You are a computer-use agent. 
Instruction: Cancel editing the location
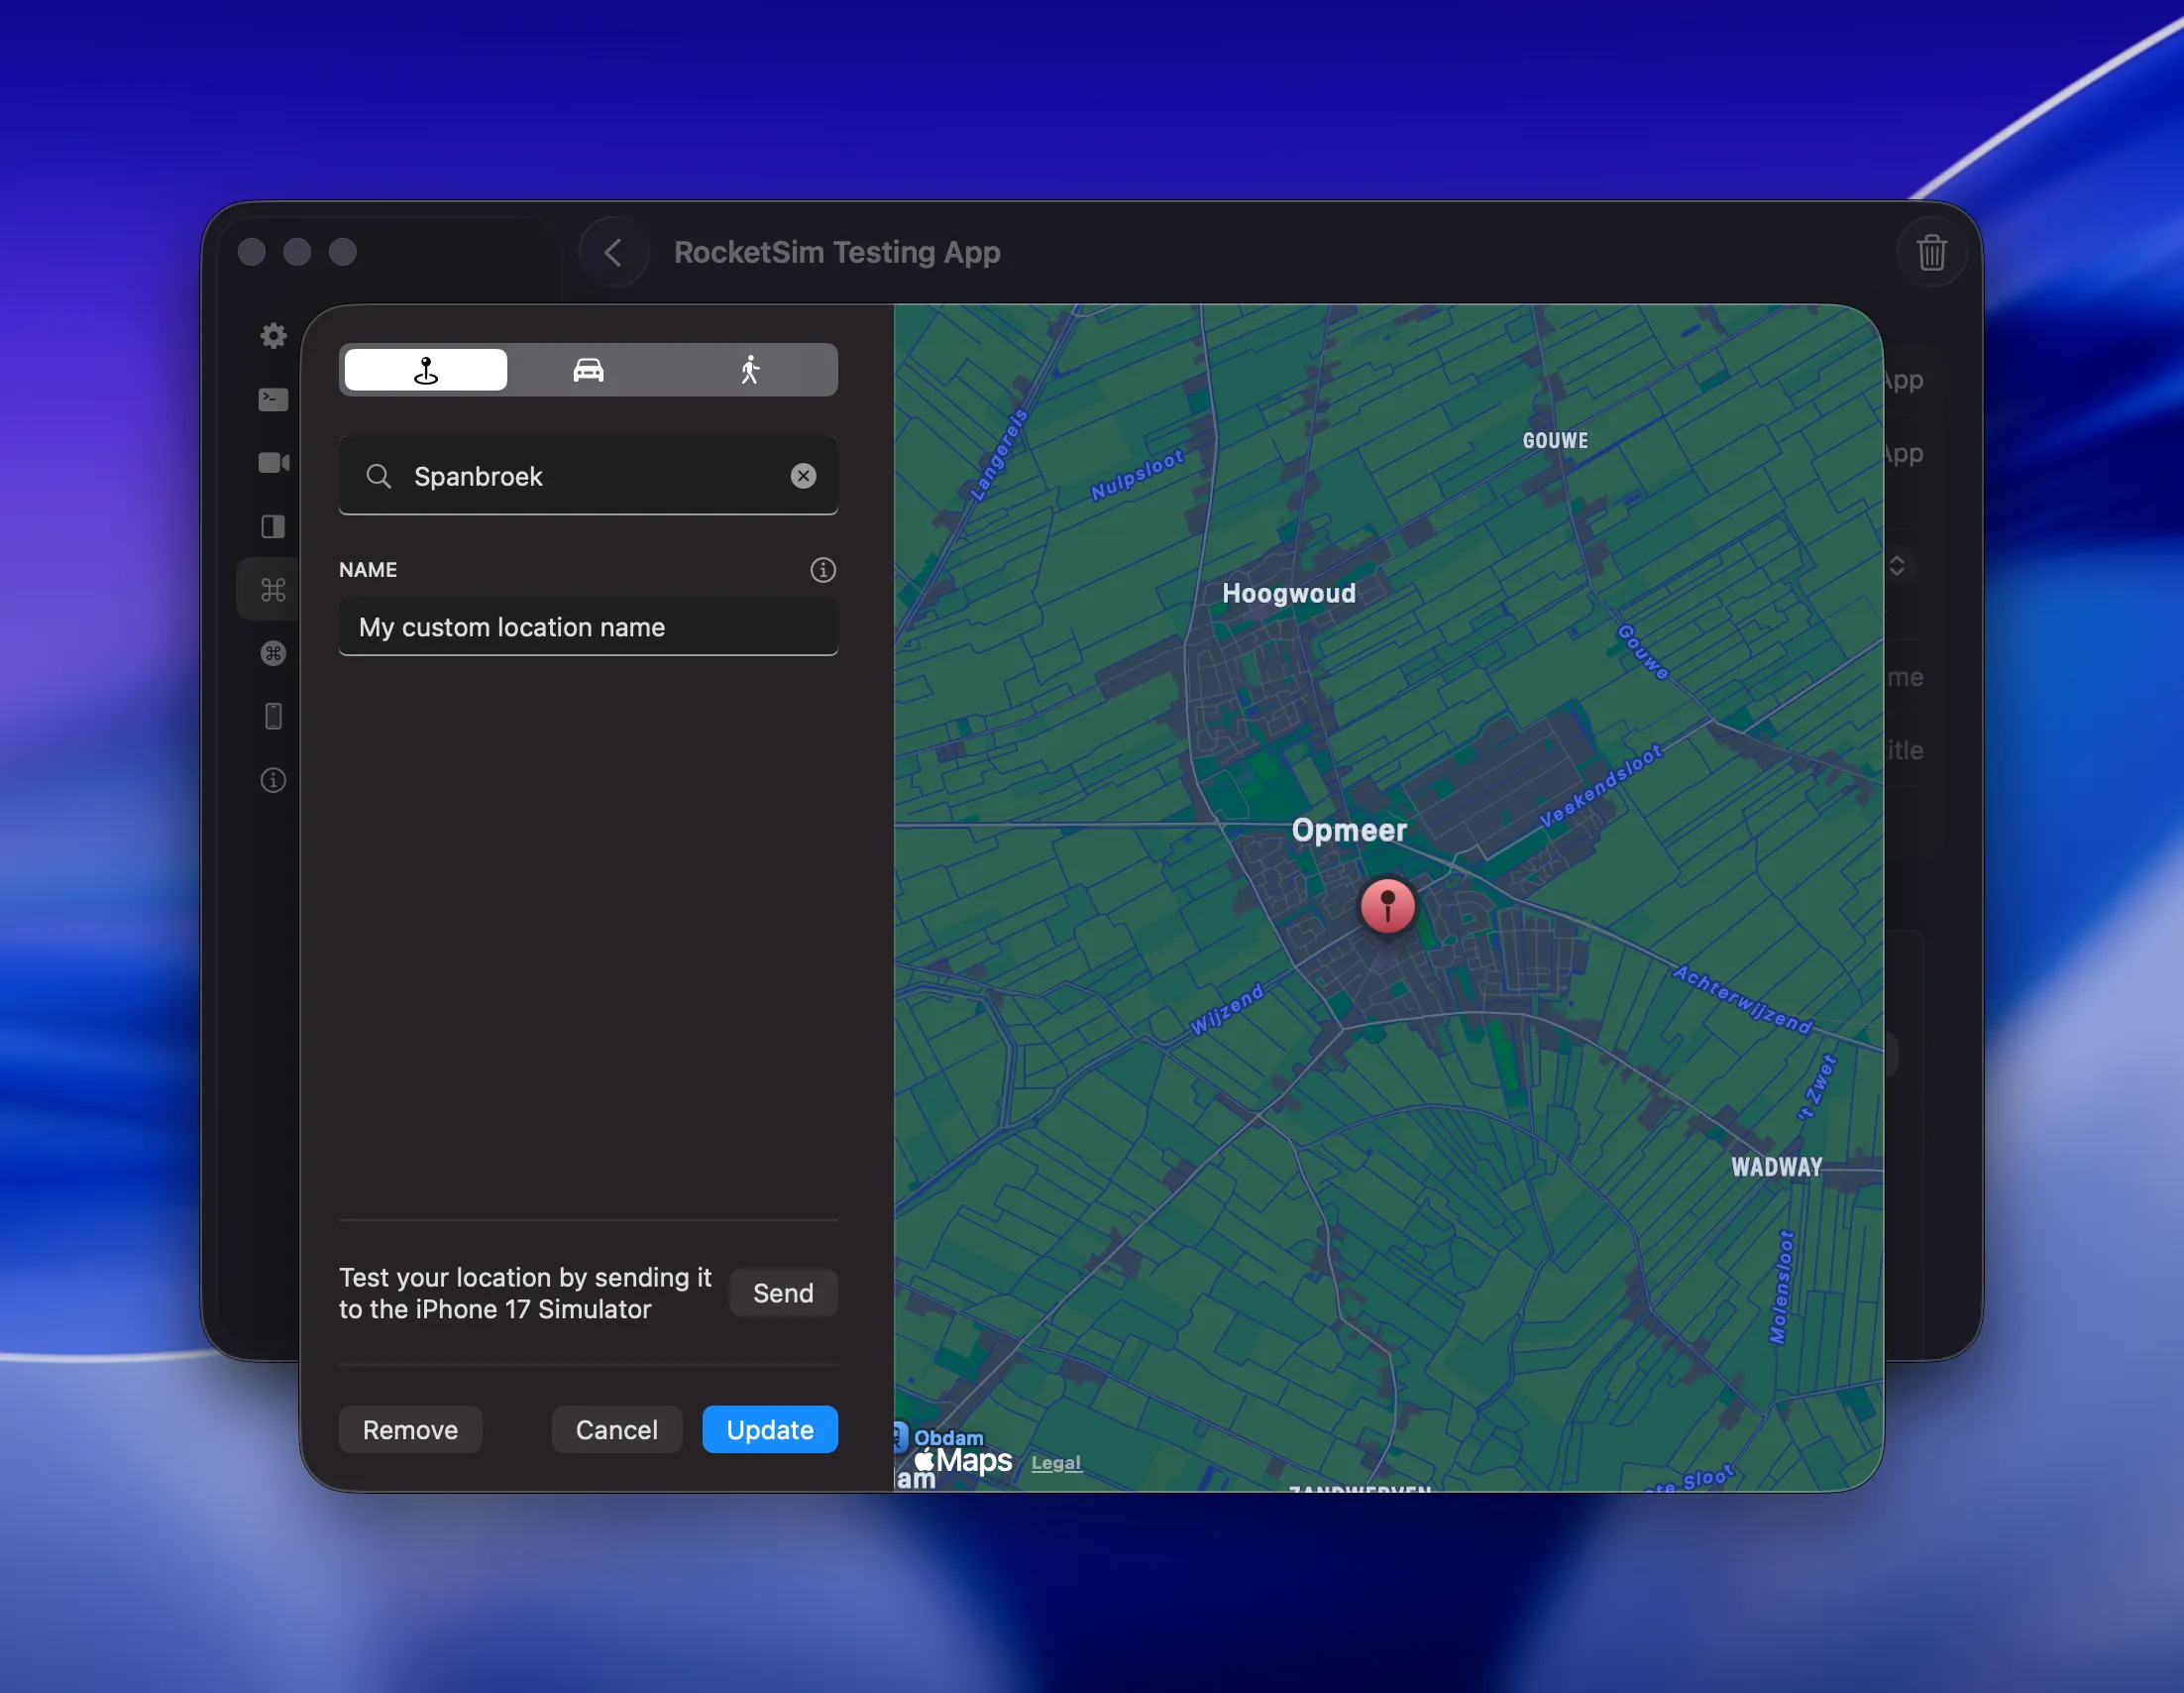pos(616,1430)
